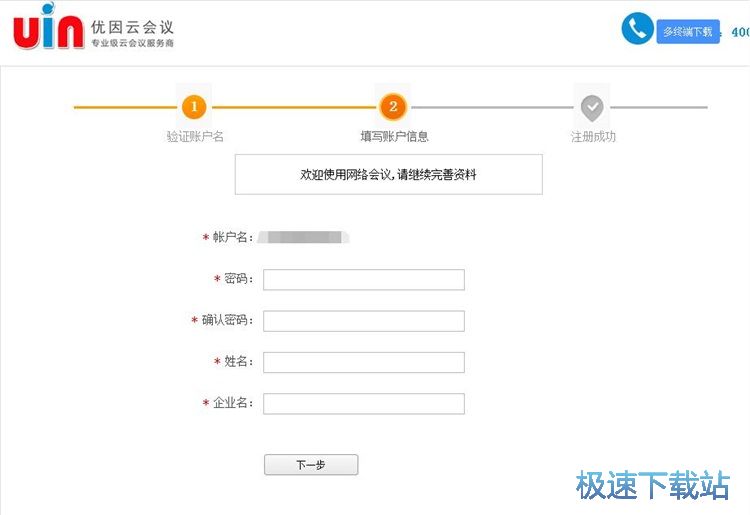Click the 专业级云会议服务商 tagline
750x515 pixels.
coord(132,44)
